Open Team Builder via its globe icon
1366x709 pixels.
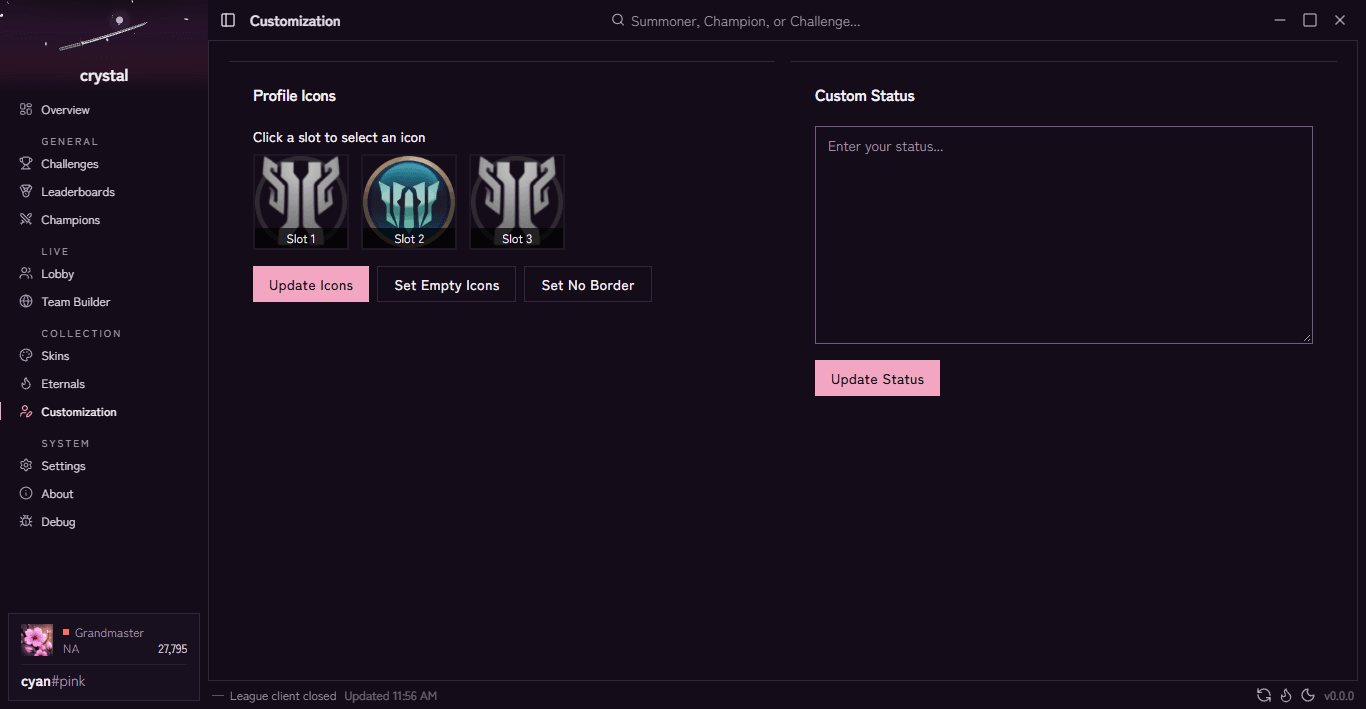[26, 302]
